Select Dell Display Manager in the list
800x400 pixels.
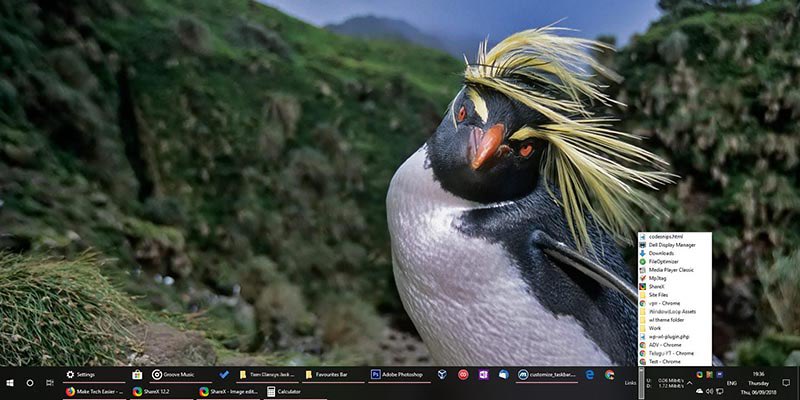coord(672,244)
